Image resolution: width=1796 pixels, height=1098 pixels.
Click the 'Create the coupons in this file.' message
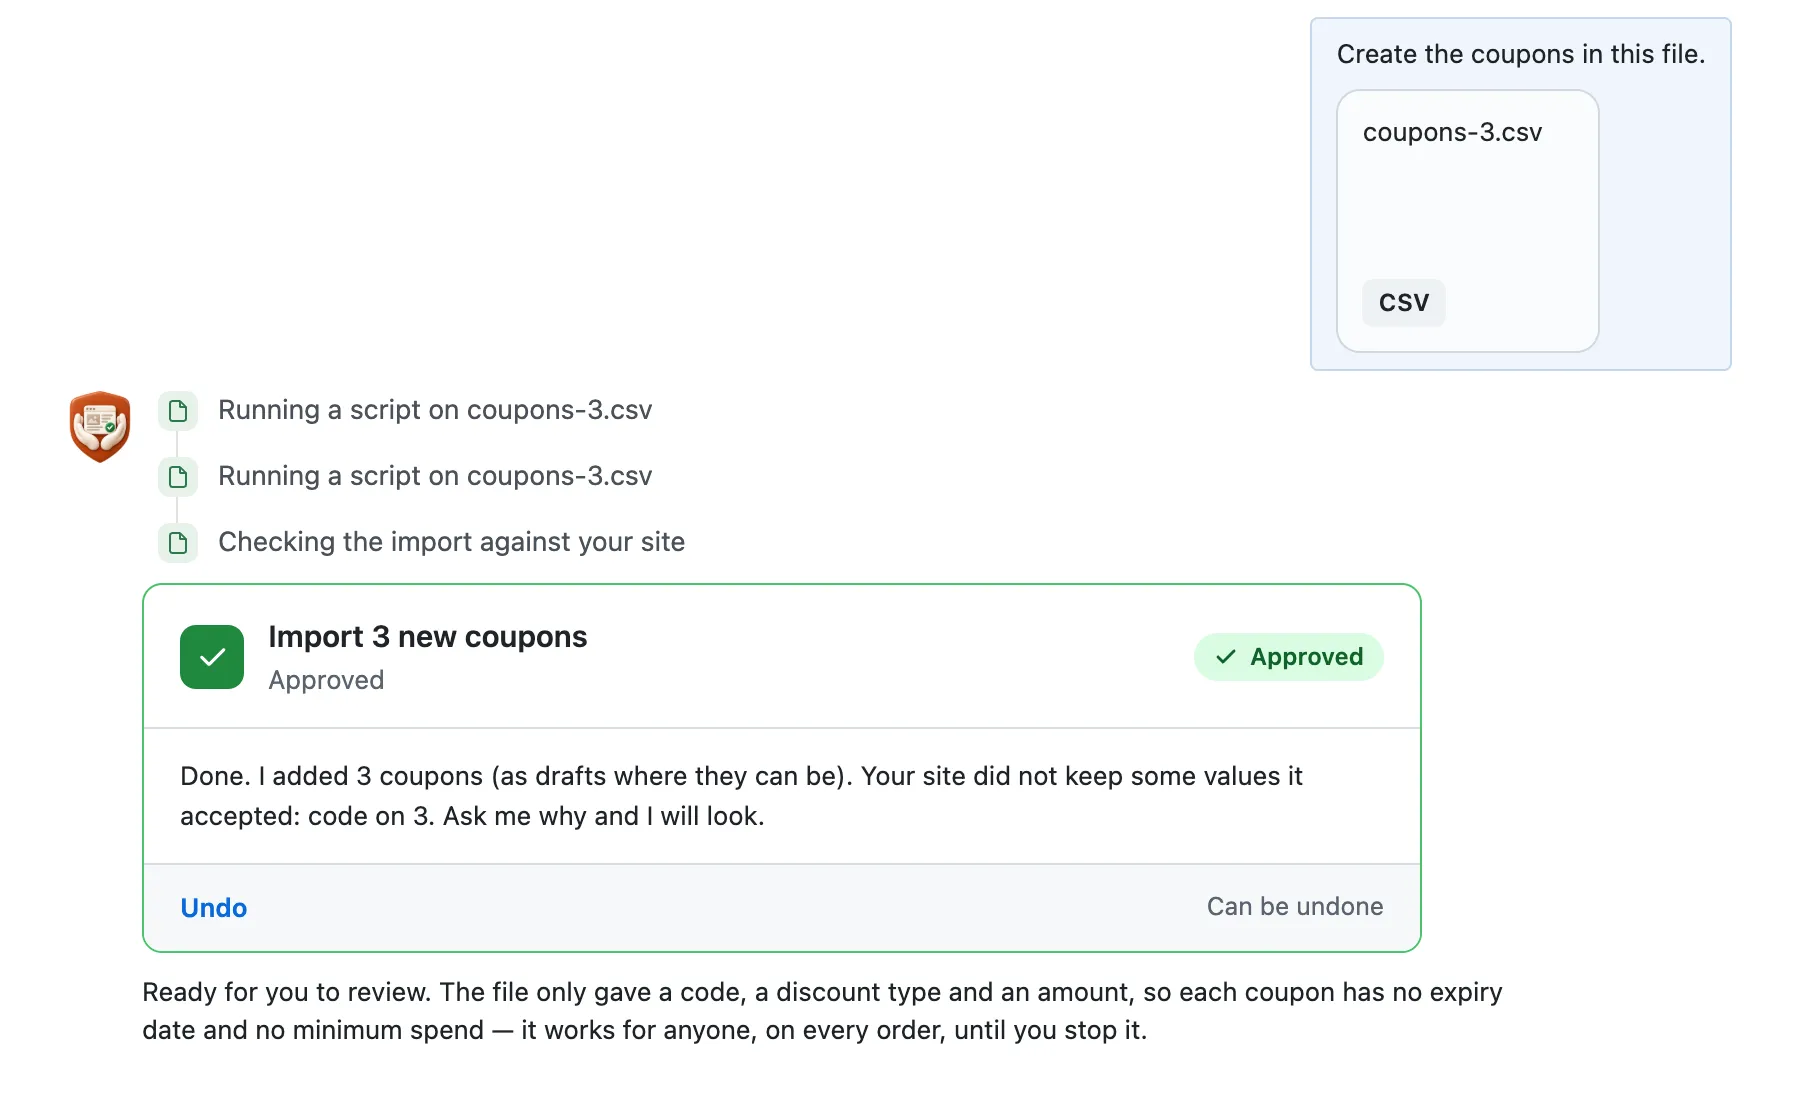(1521, 54)
